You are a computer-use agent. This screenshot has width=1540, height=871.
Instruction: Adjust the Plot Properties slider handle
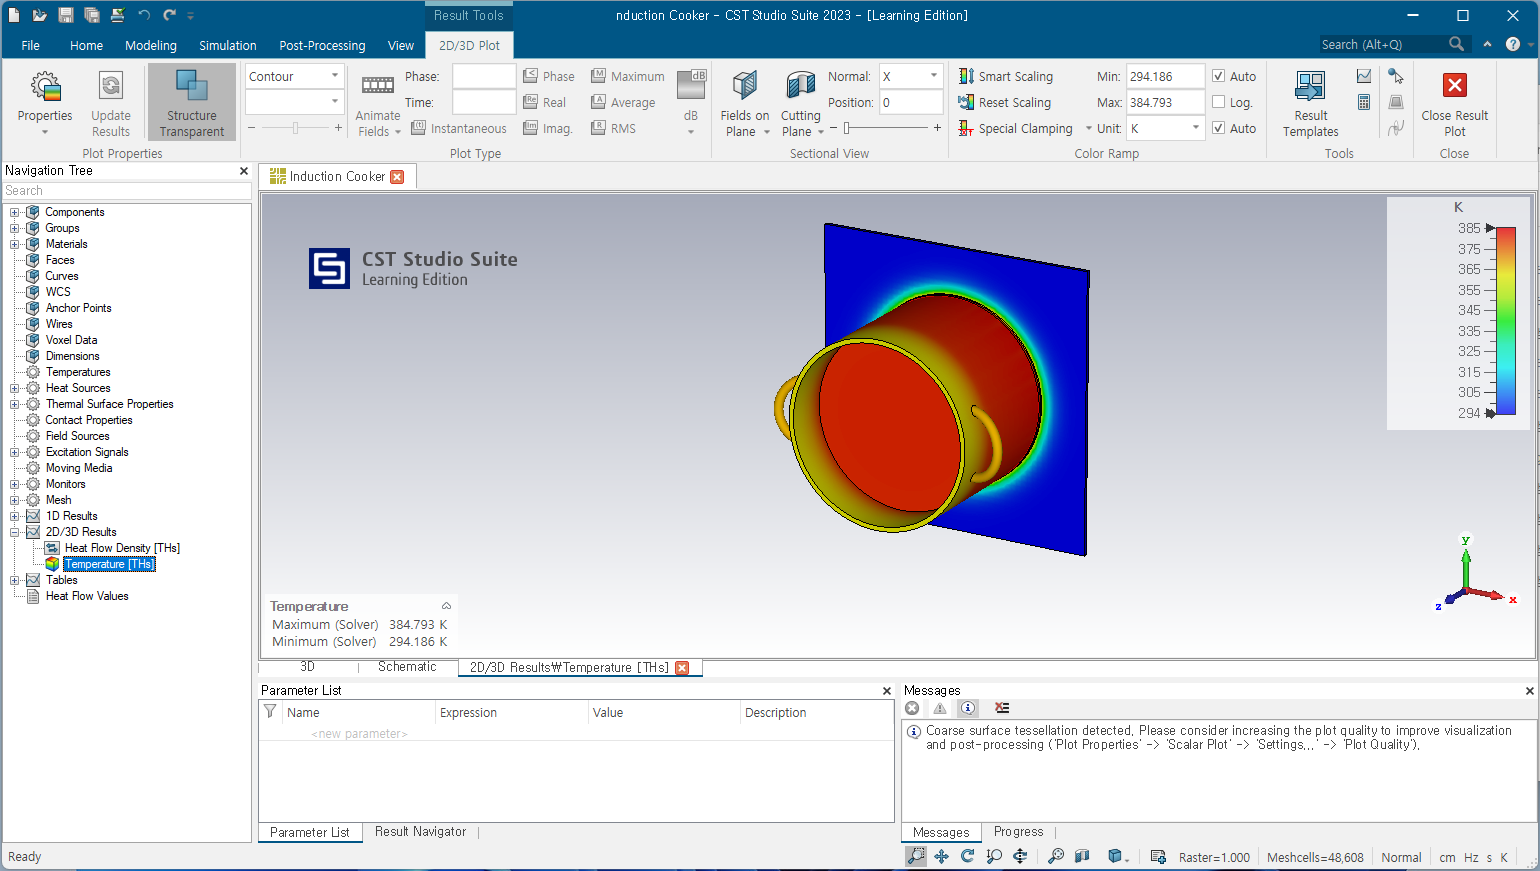(295, 128)
